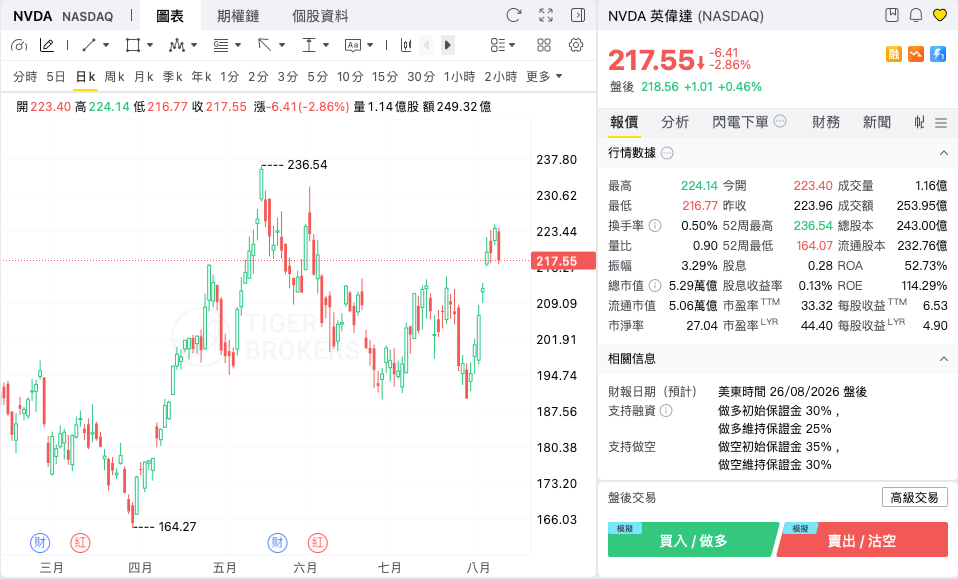The height and width of the screenshot is (579, 958).
Task: Click the first 財 earnings marker in March
Action: click(40, 542)
